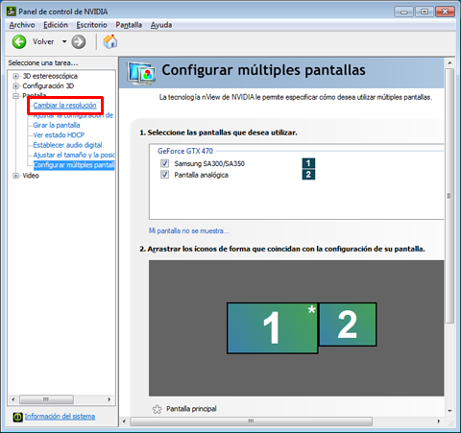461x433 pixels.
Task: Click the green Volver back arrow icon
Action: click(x=19, y=42)
